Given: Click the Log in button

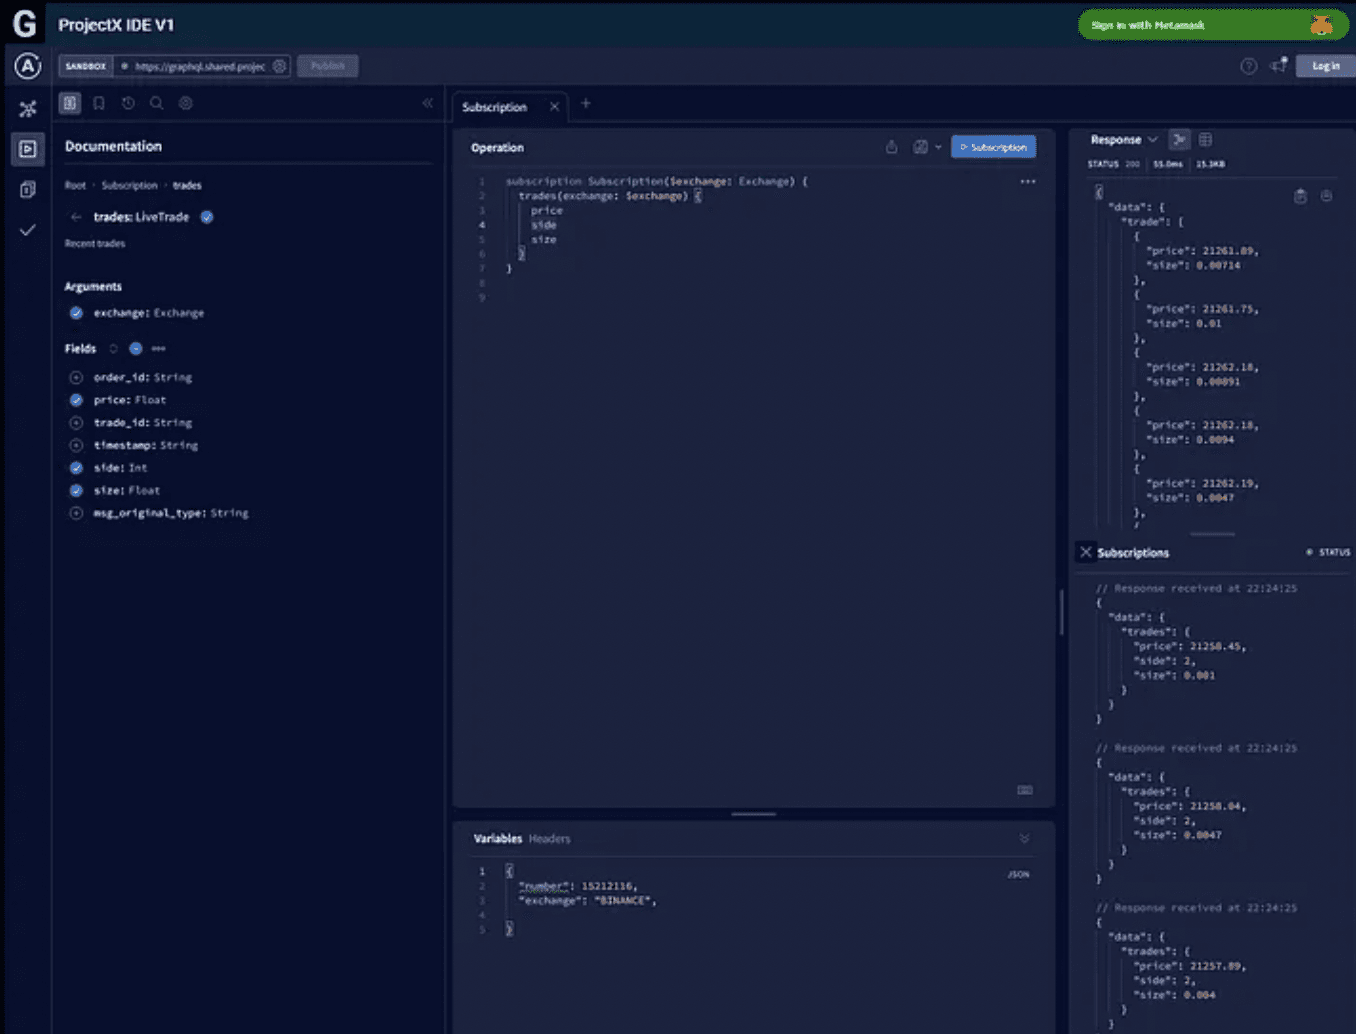Looking at the screenshot, I should tap(1325, 66).
